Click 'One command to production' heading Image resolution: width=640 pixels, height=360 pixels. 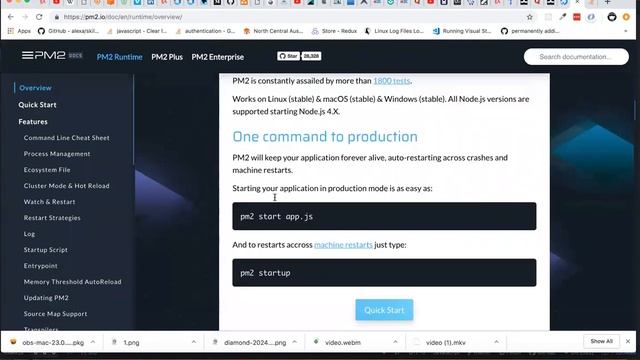point(325,137)
